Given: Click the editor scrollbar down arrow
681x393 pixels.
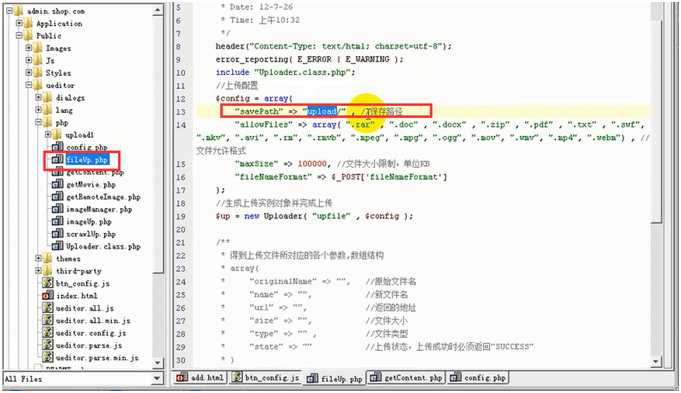Looking at the screenshot, I should coord(656,361).
